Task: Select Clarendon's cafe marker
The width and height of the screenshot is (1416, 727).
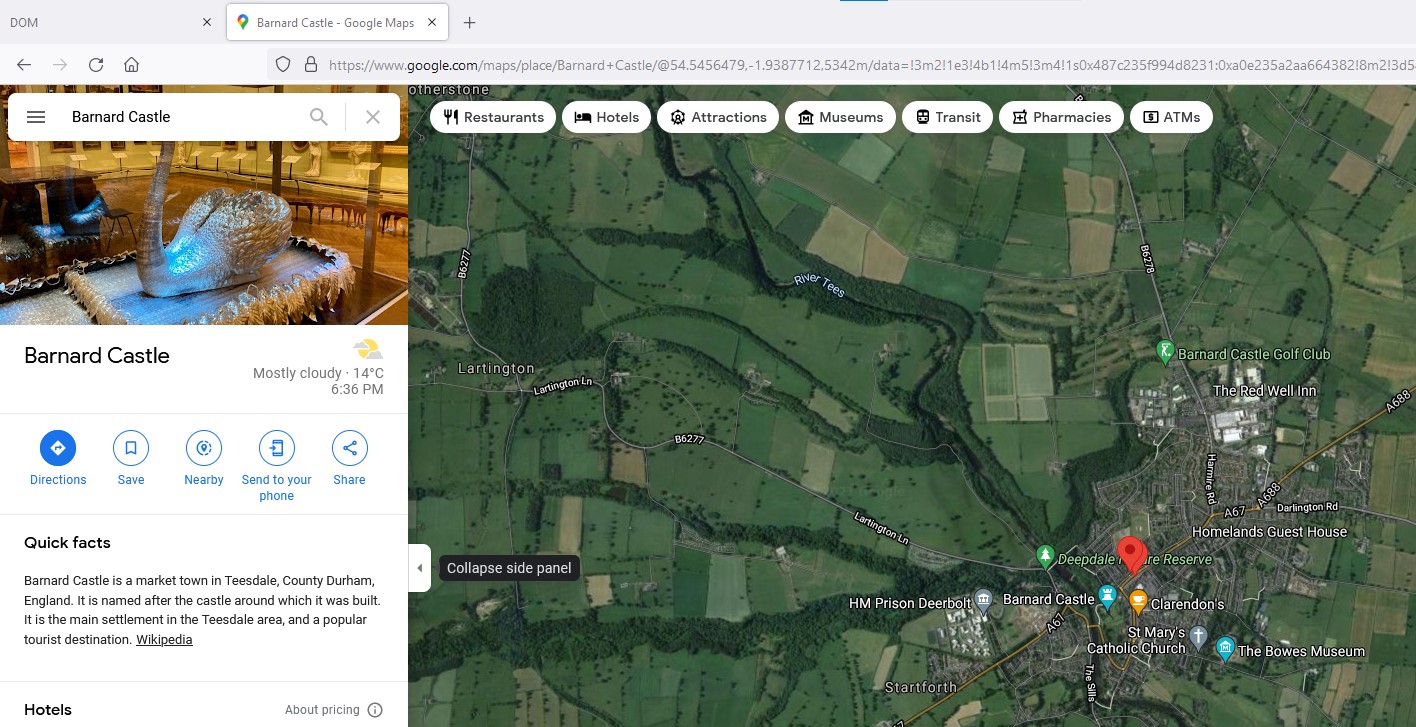Action: click(x=1138, y=601)
